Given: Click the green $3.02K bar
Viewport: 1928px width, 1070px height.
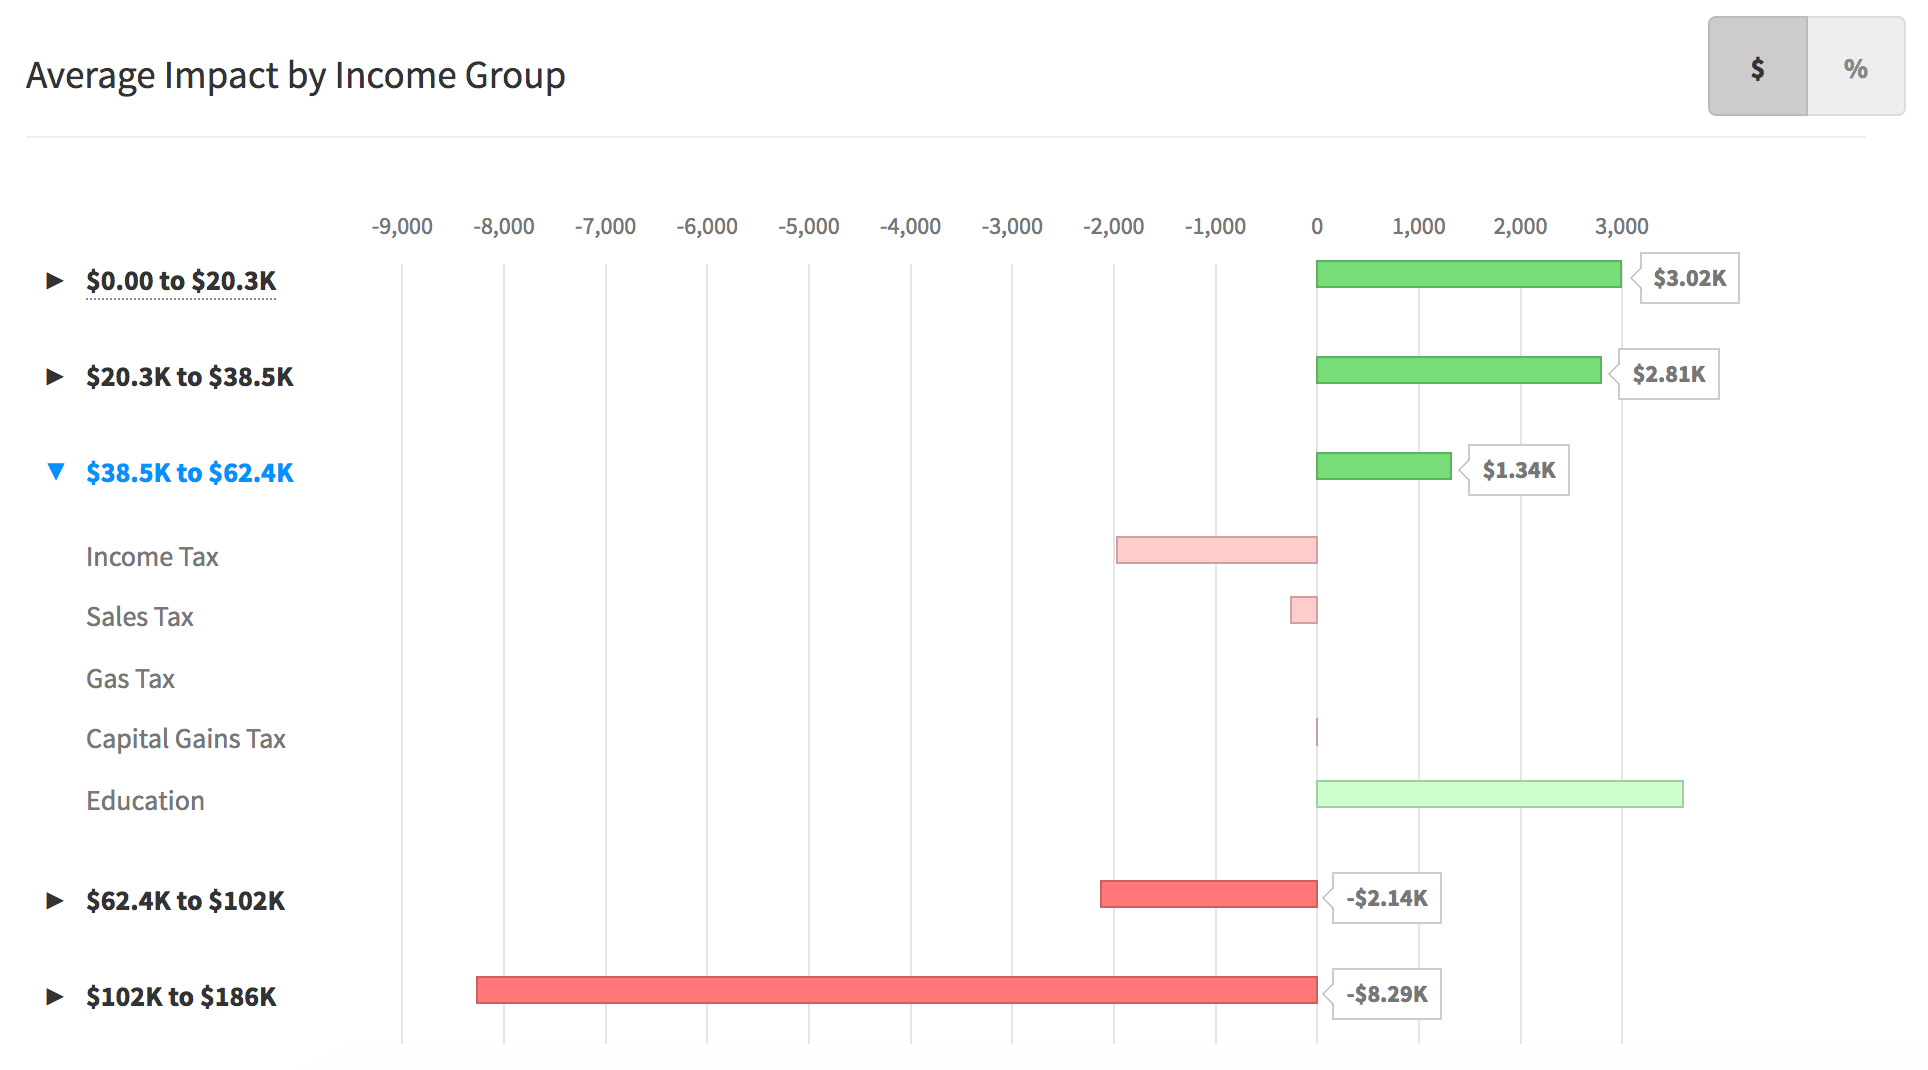Looking at the screenshot, I should (1468, 274).
